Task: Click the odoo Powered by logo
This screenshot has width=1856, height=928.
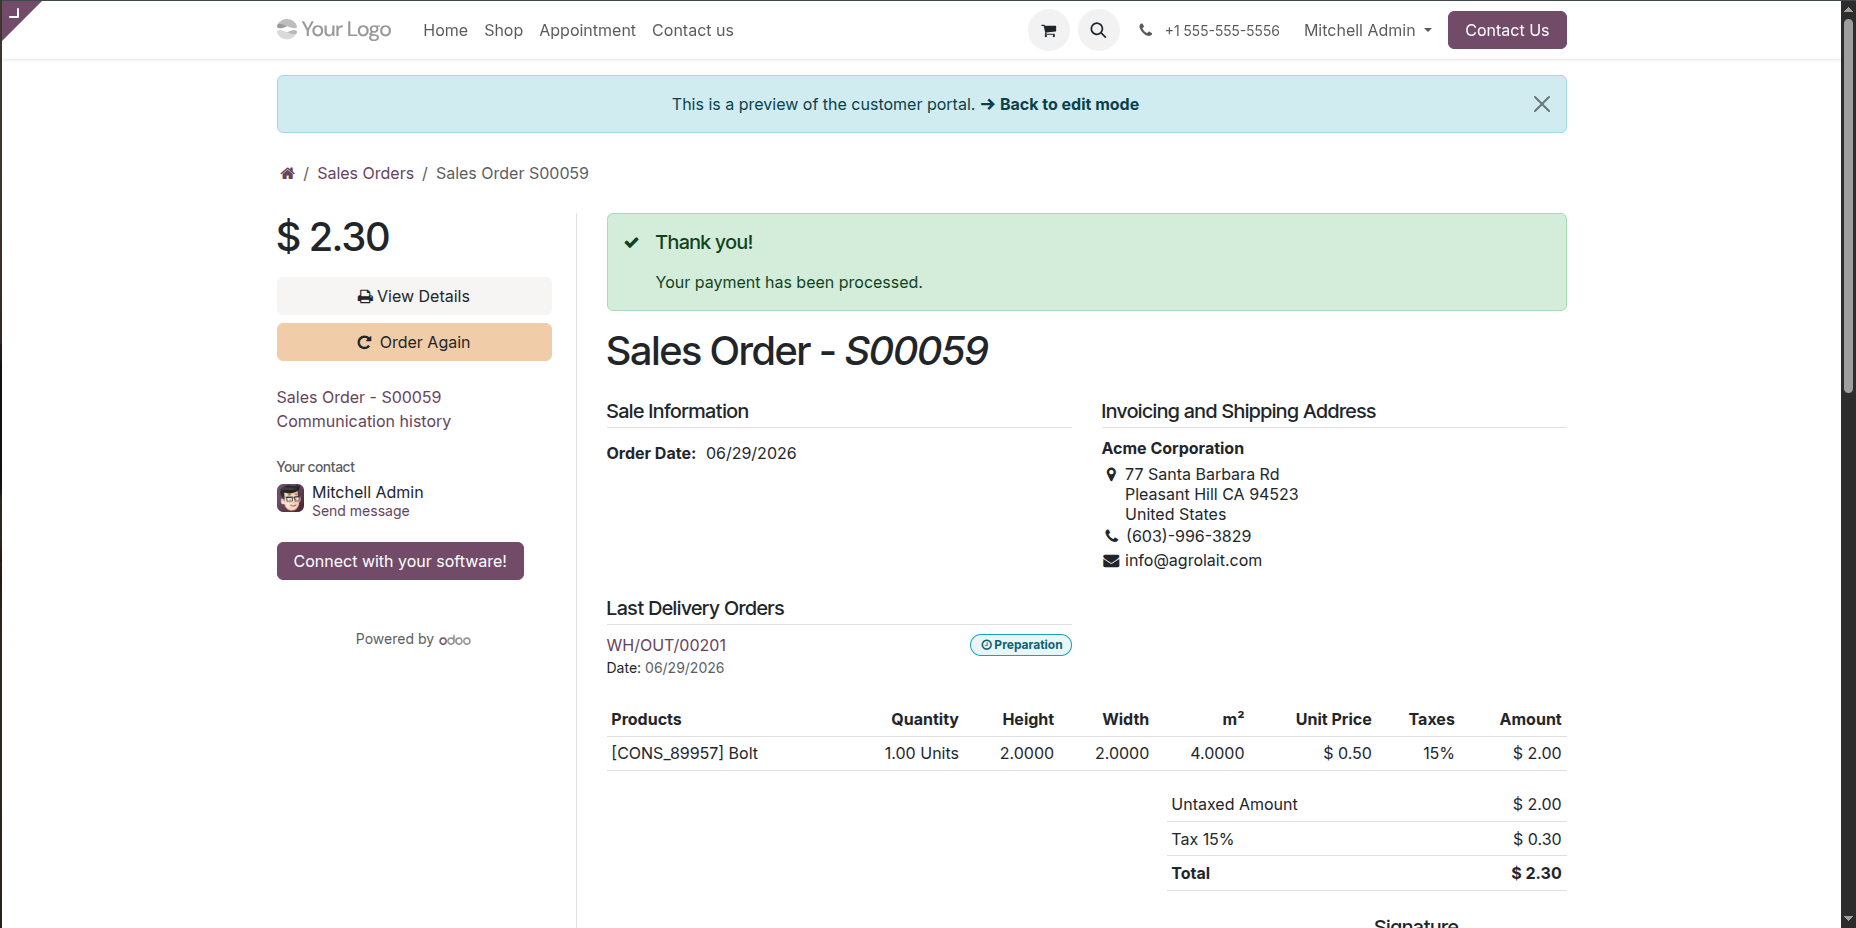Action: (x=455, y=640)
